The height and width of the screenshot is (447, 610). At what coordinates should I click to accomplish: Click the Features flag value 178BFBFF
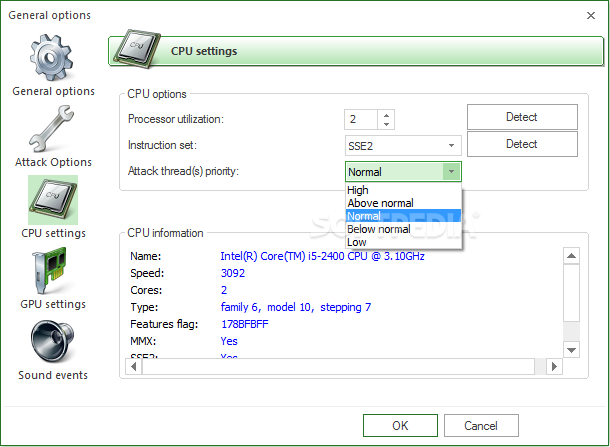(245, 324)
